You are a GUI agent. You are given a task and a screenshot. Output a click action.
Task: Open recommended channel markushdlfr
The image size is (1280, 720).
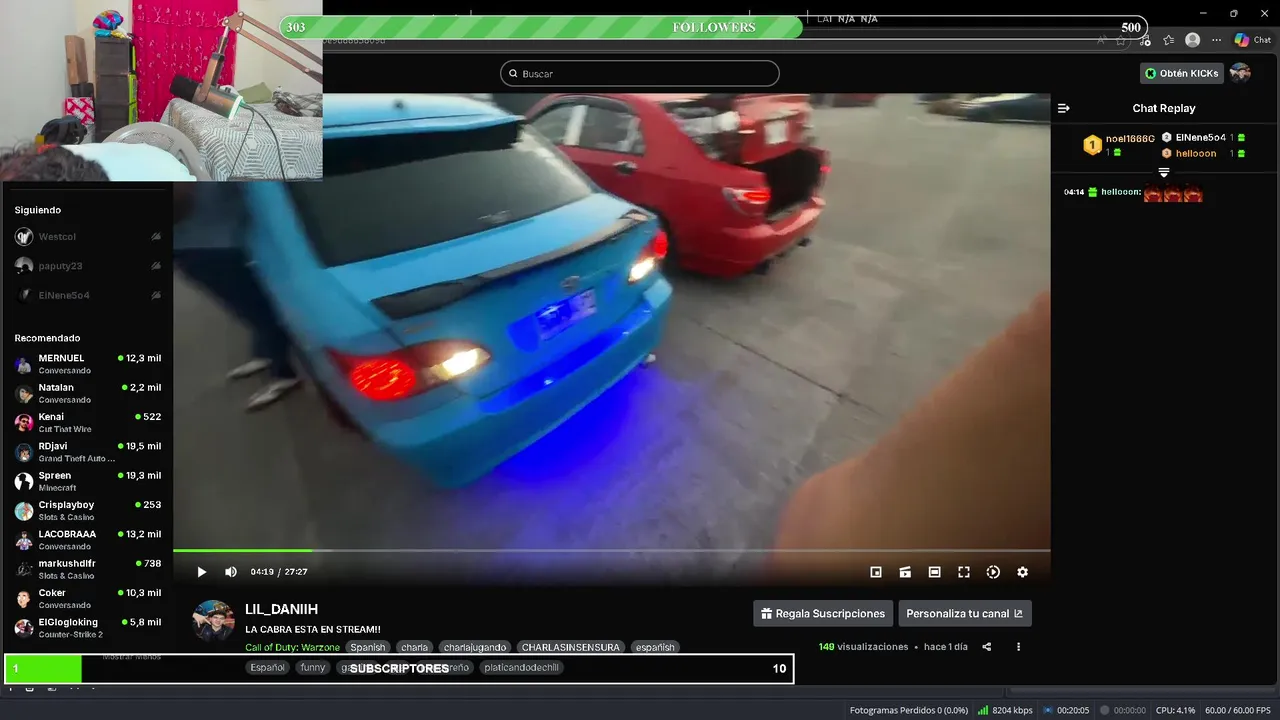88,569
